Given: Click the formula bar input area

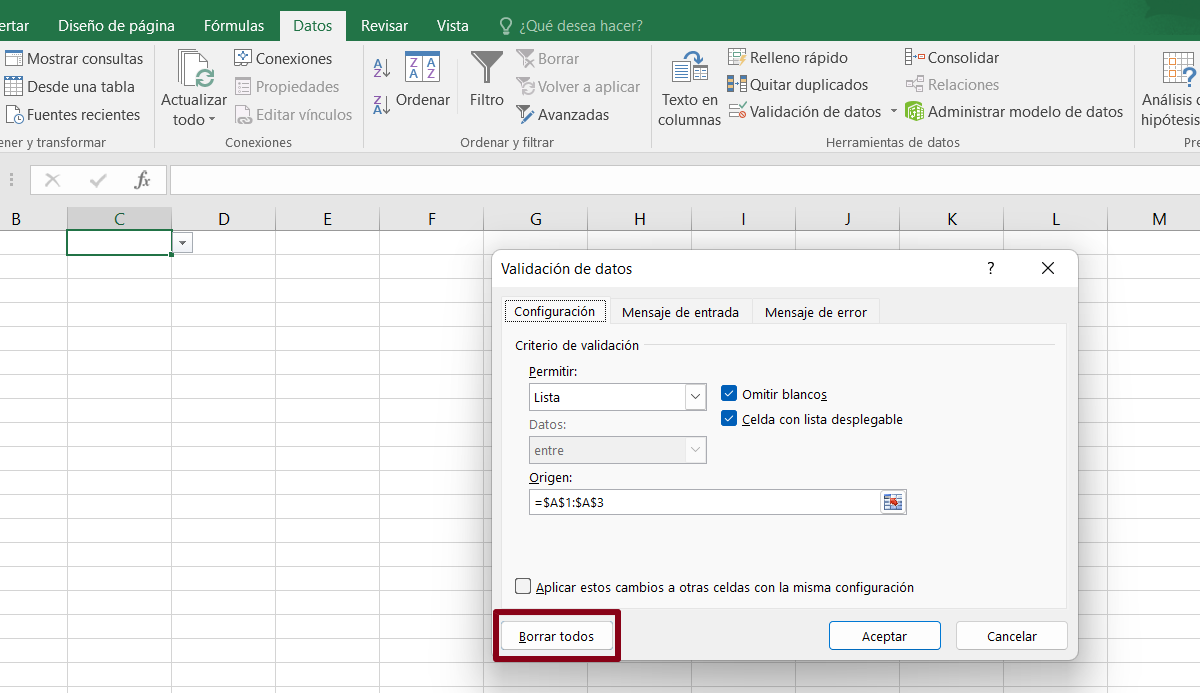Looking at the screenshot, I should 684,180.
